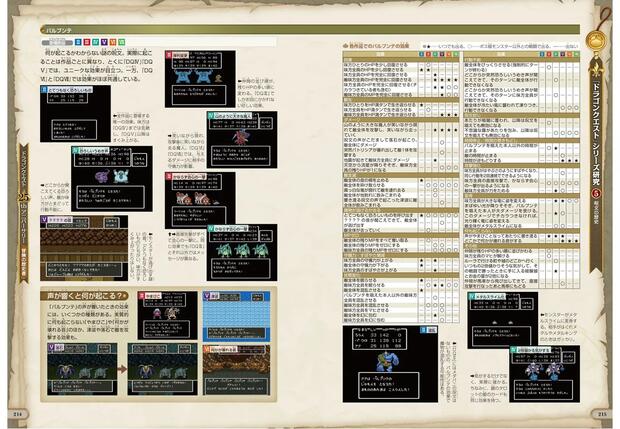Viewport: 620px width, 429px height.
Task: Click the gold medallion ornament at top right
Action: tap(603, 43)
